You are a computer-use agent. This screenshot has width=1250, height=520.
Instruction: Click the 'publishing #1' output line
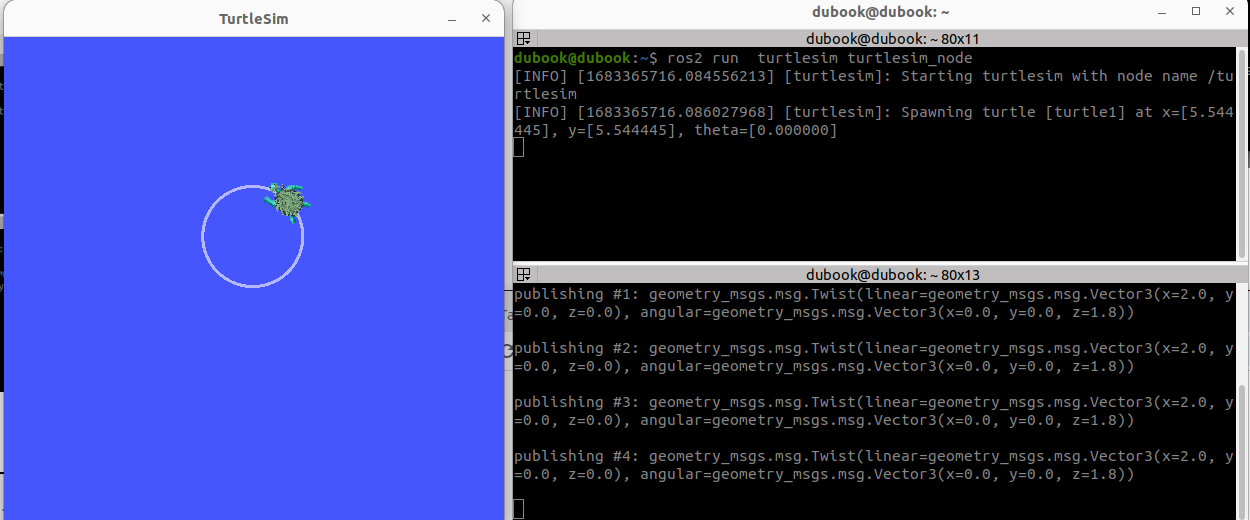[x=874, y=303]
